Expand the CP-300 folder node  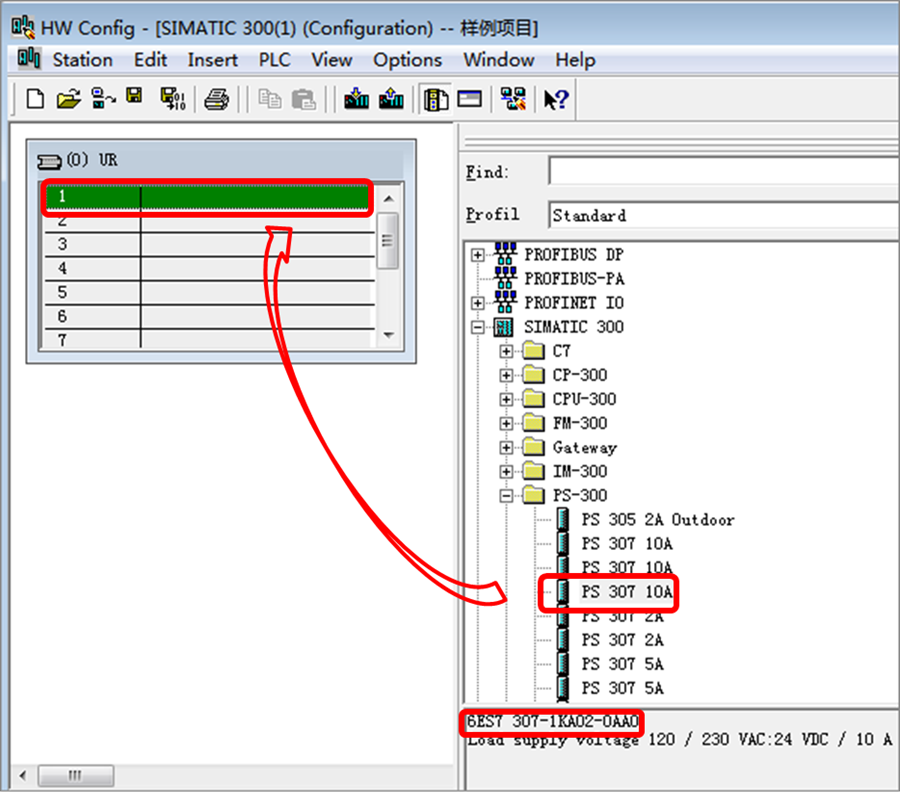click(506, 375)
